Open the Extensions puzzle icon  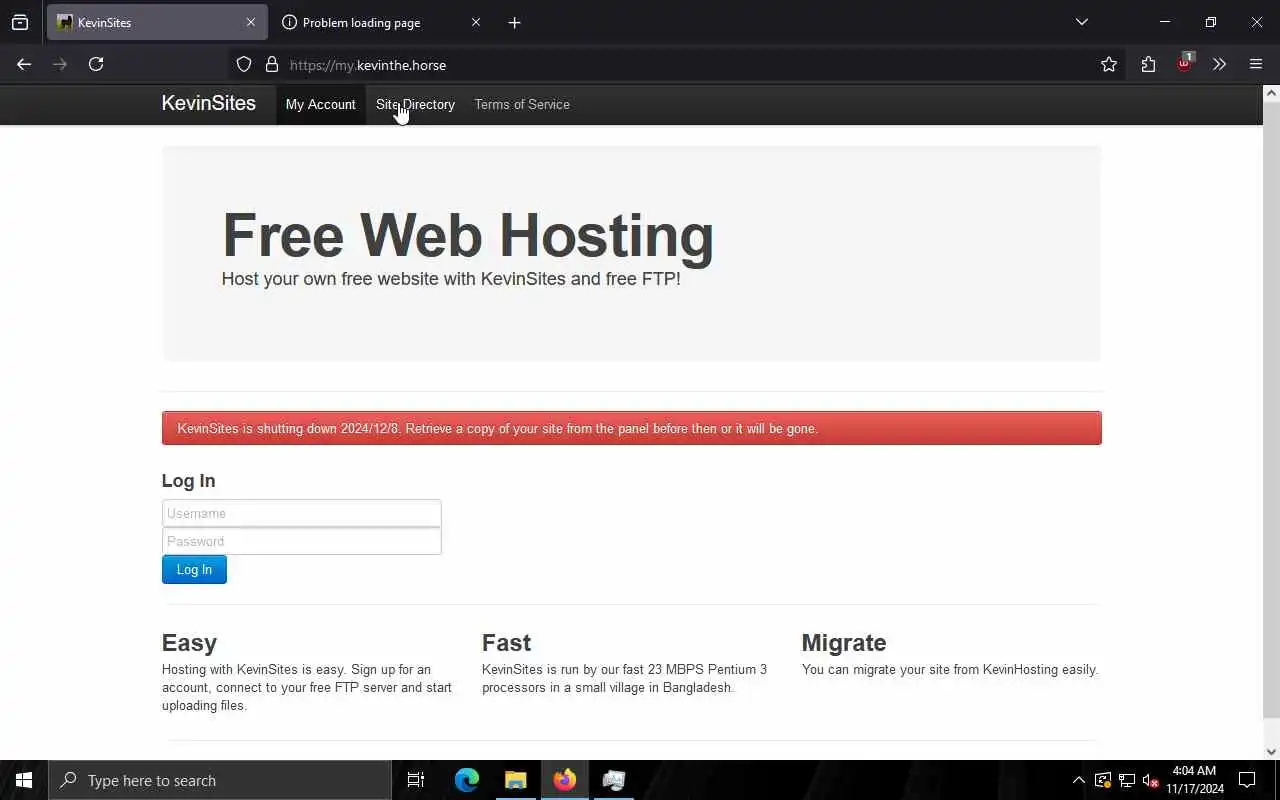1148,64
